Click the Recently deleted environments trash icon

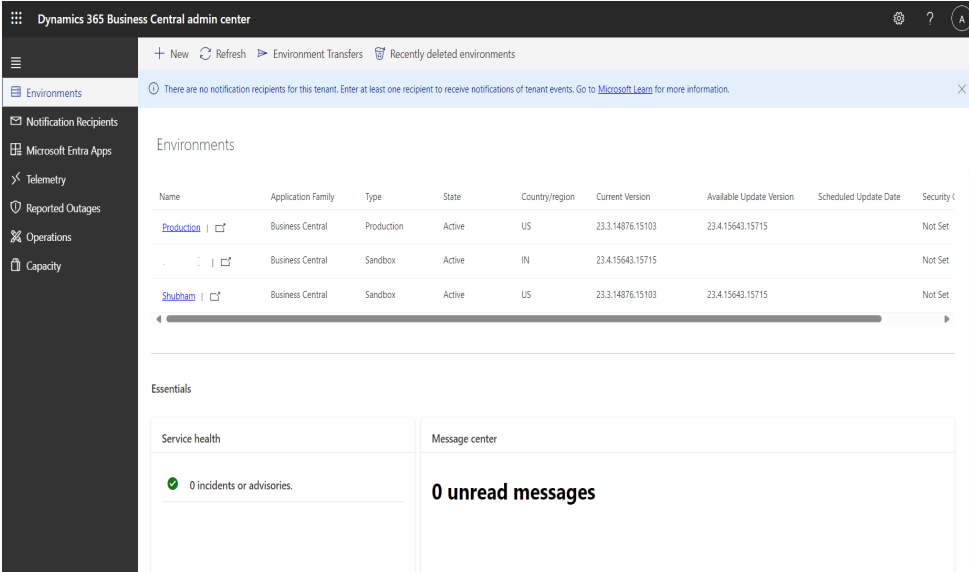tap(379, 54)
